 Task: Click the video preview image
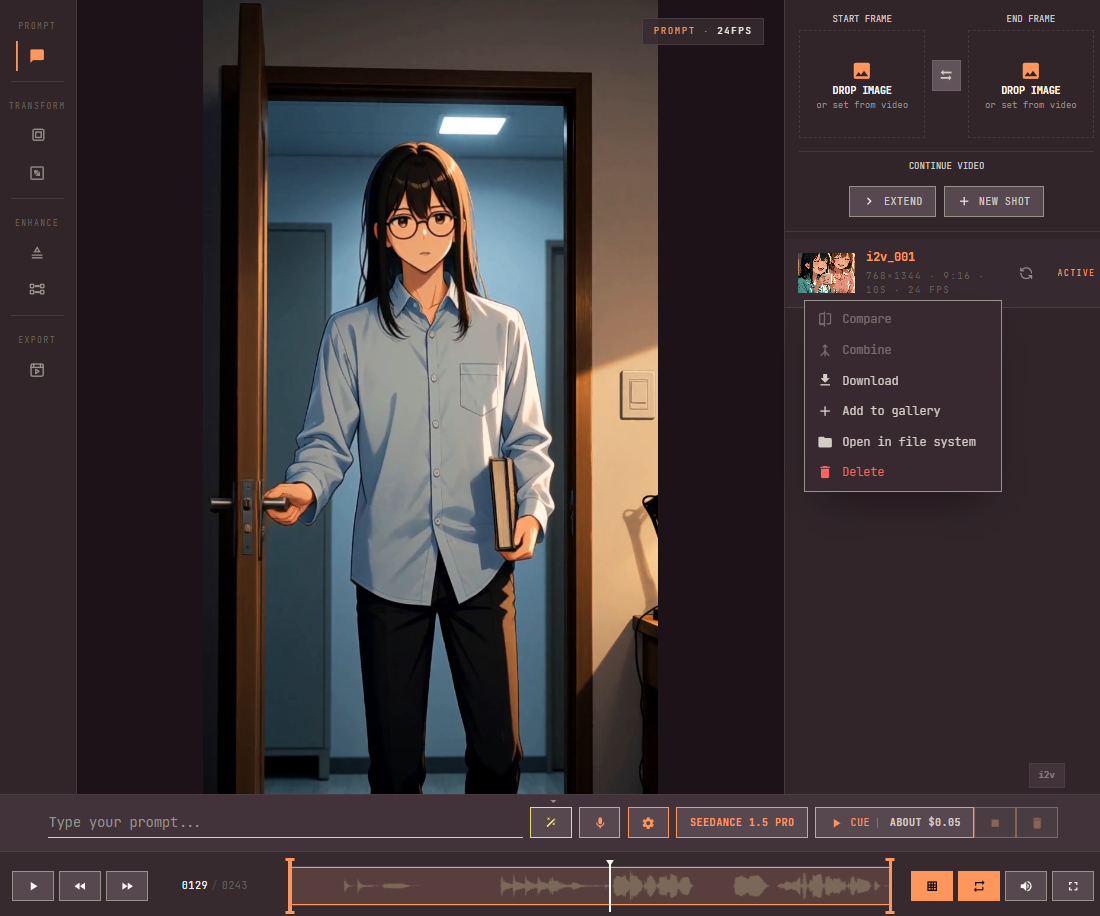430,397
